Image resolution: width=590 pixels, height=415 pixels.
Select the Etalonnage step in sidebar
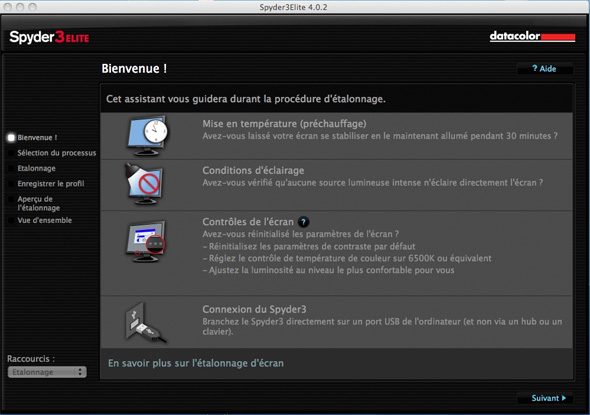[x=36, y=168]
